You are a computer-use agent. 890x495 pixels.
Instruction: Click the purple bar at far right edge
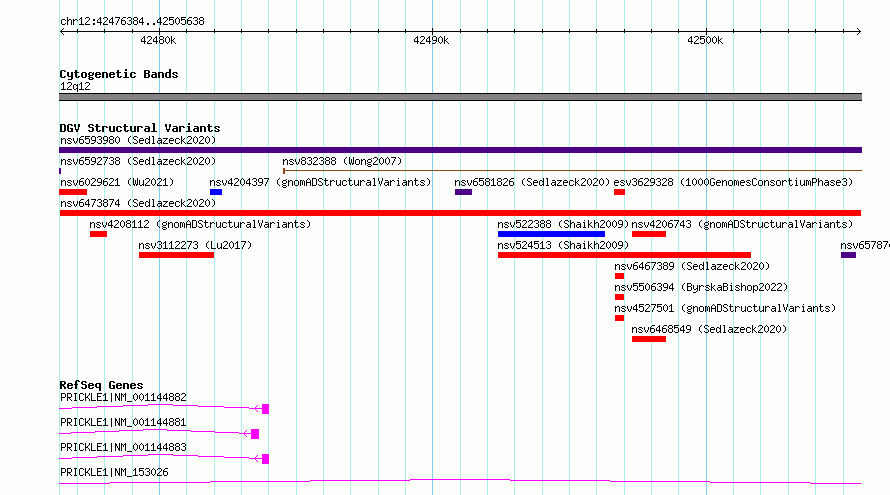pyautogui.click(x=848, y=255)
